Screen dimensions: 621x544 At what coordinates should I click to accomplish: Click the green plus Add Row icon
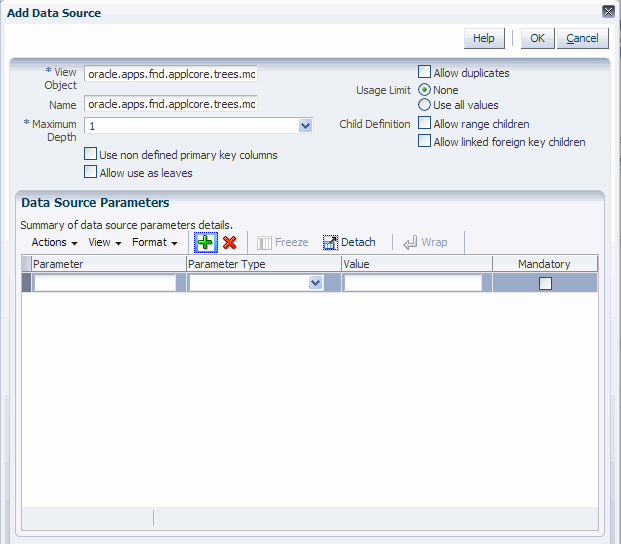coord(206,242)
